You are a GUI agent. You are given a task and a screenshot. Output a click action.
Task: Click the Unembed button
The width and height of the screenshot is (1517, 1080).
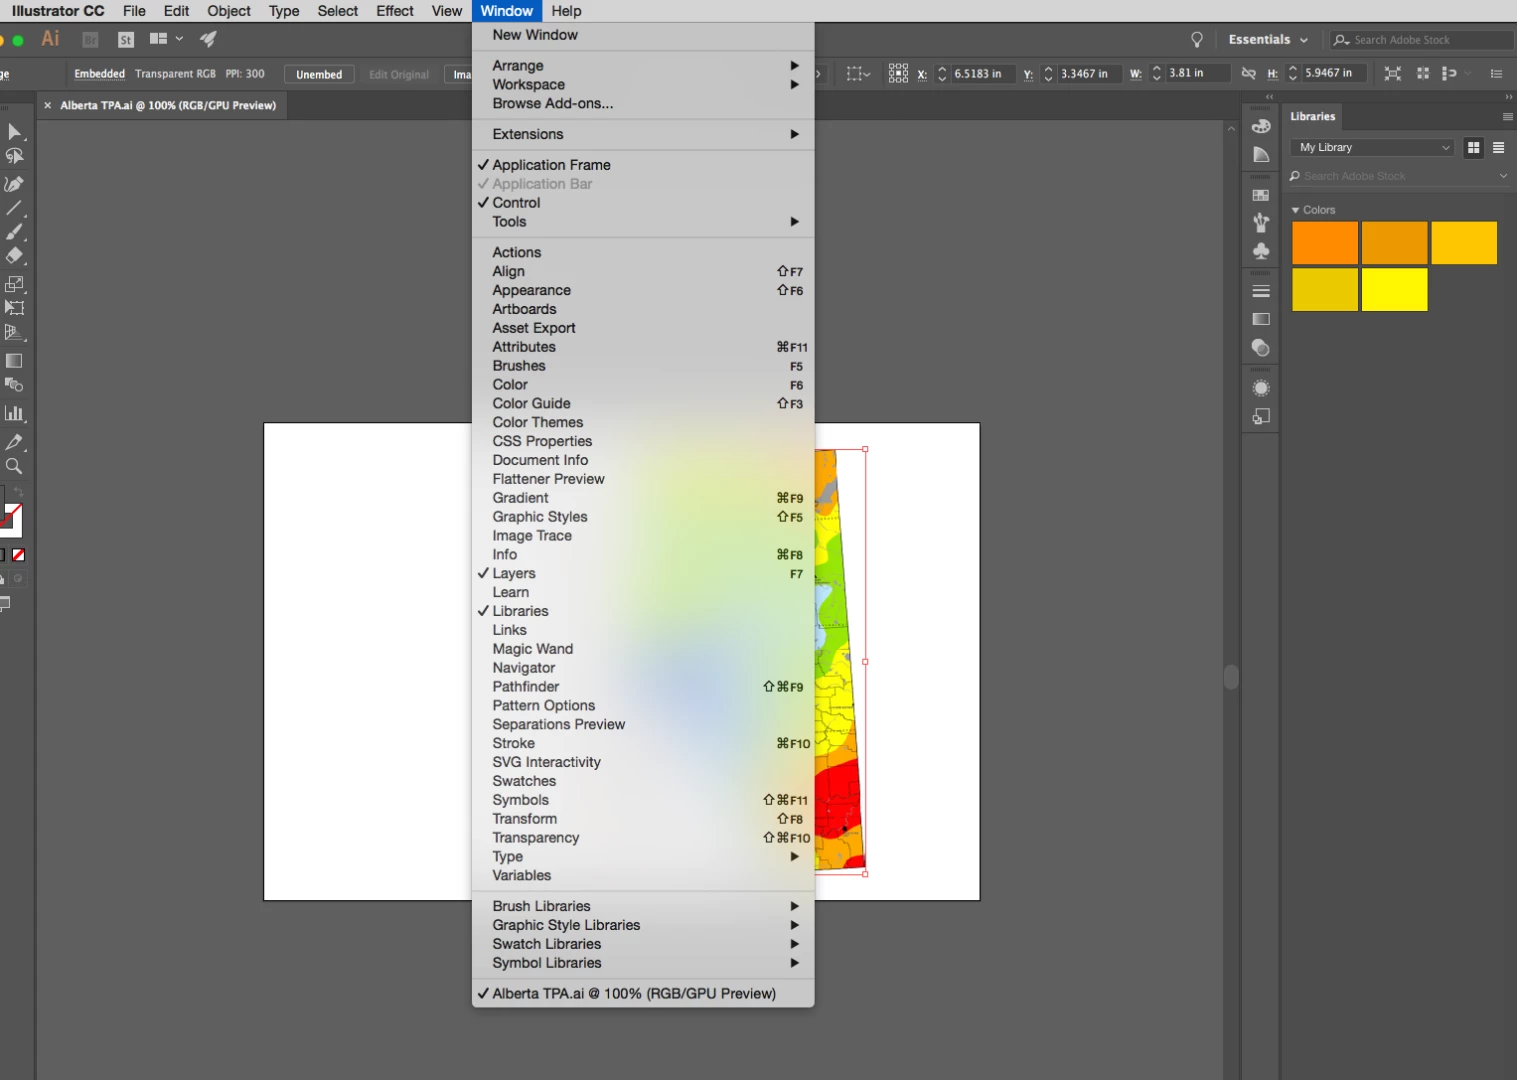319,74
